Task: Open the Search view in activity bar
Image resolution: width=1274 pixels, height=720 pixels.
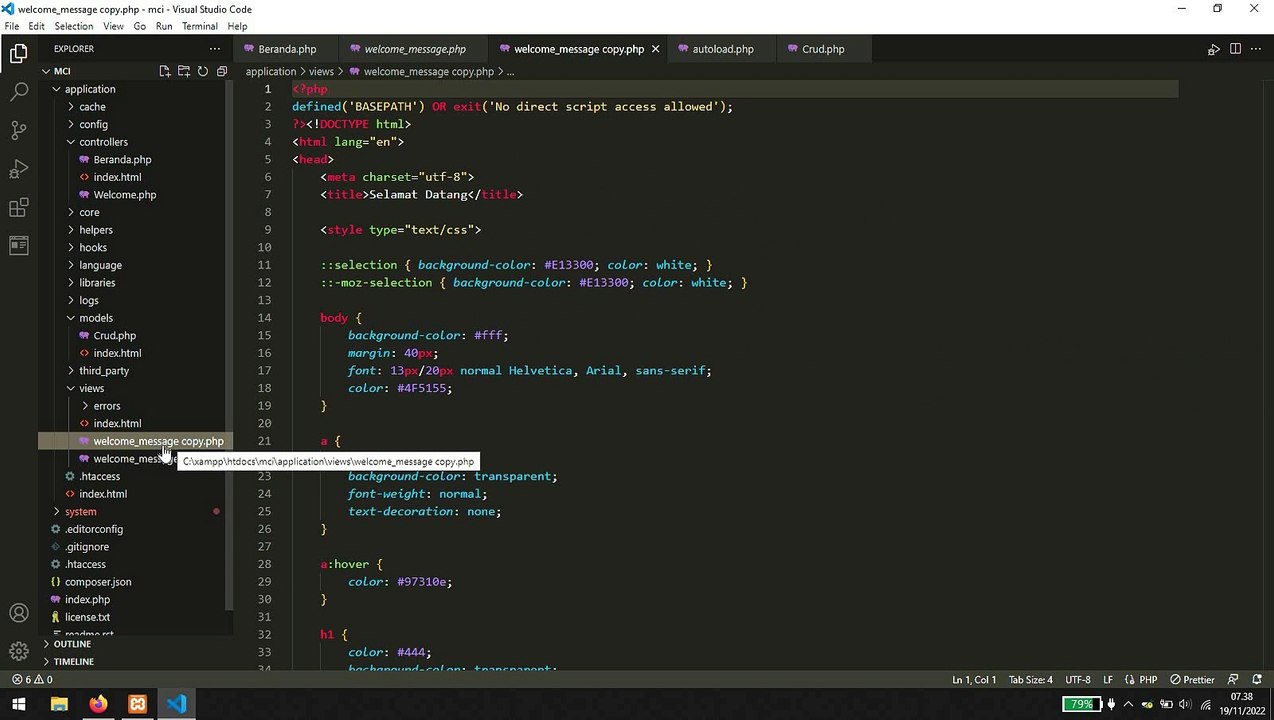Action: point(18,92)
